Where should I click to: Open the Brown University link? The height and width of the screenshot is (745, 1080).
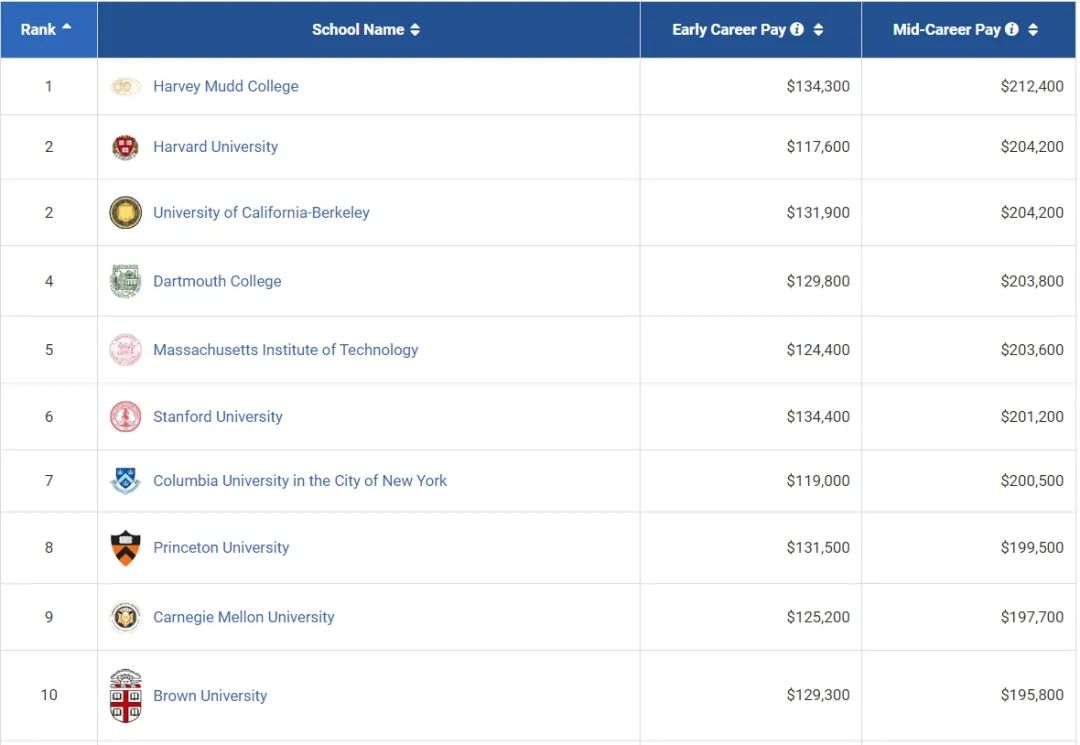tap(210, 695)
